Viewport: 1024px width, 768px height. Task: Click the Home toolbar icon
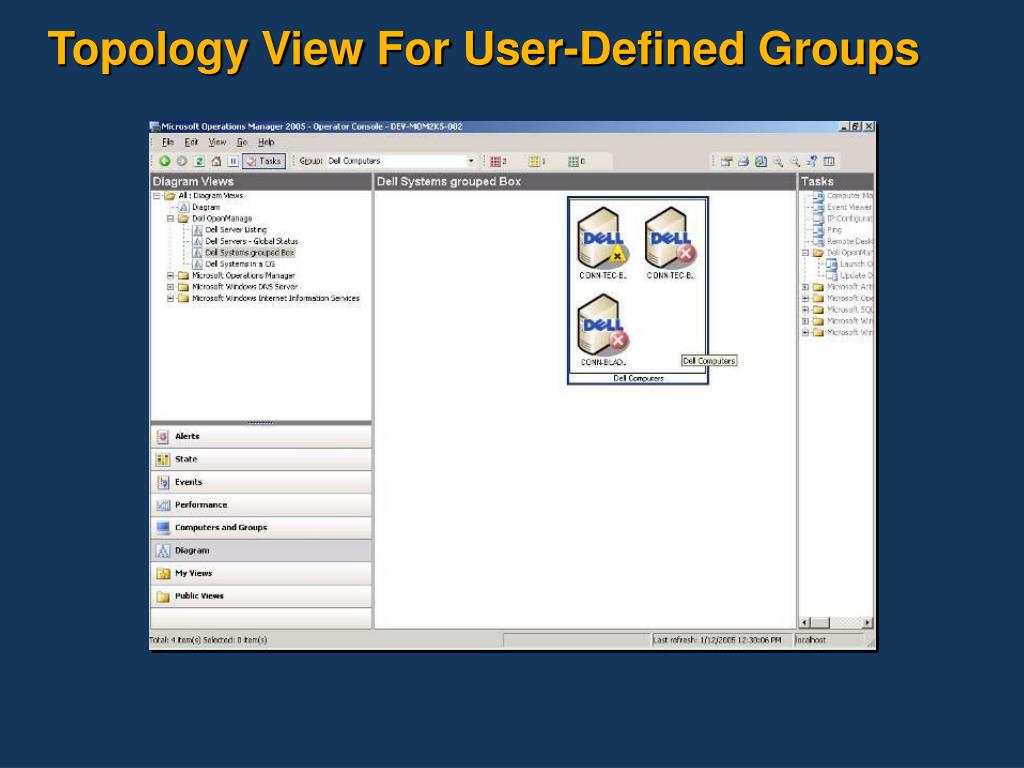click(216, 161)
